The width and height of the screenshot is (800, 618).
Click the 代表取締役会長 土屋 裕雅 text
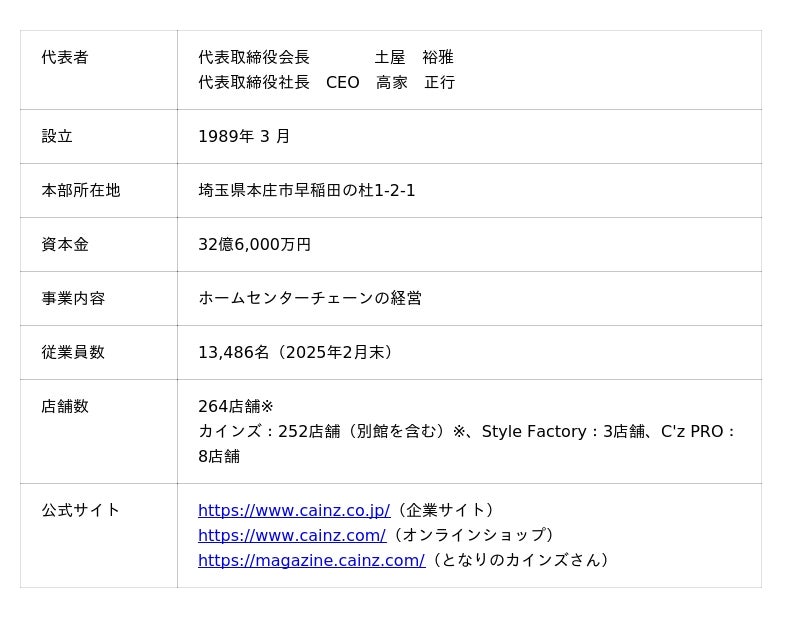pyautogui.click(x=325, y=58)
